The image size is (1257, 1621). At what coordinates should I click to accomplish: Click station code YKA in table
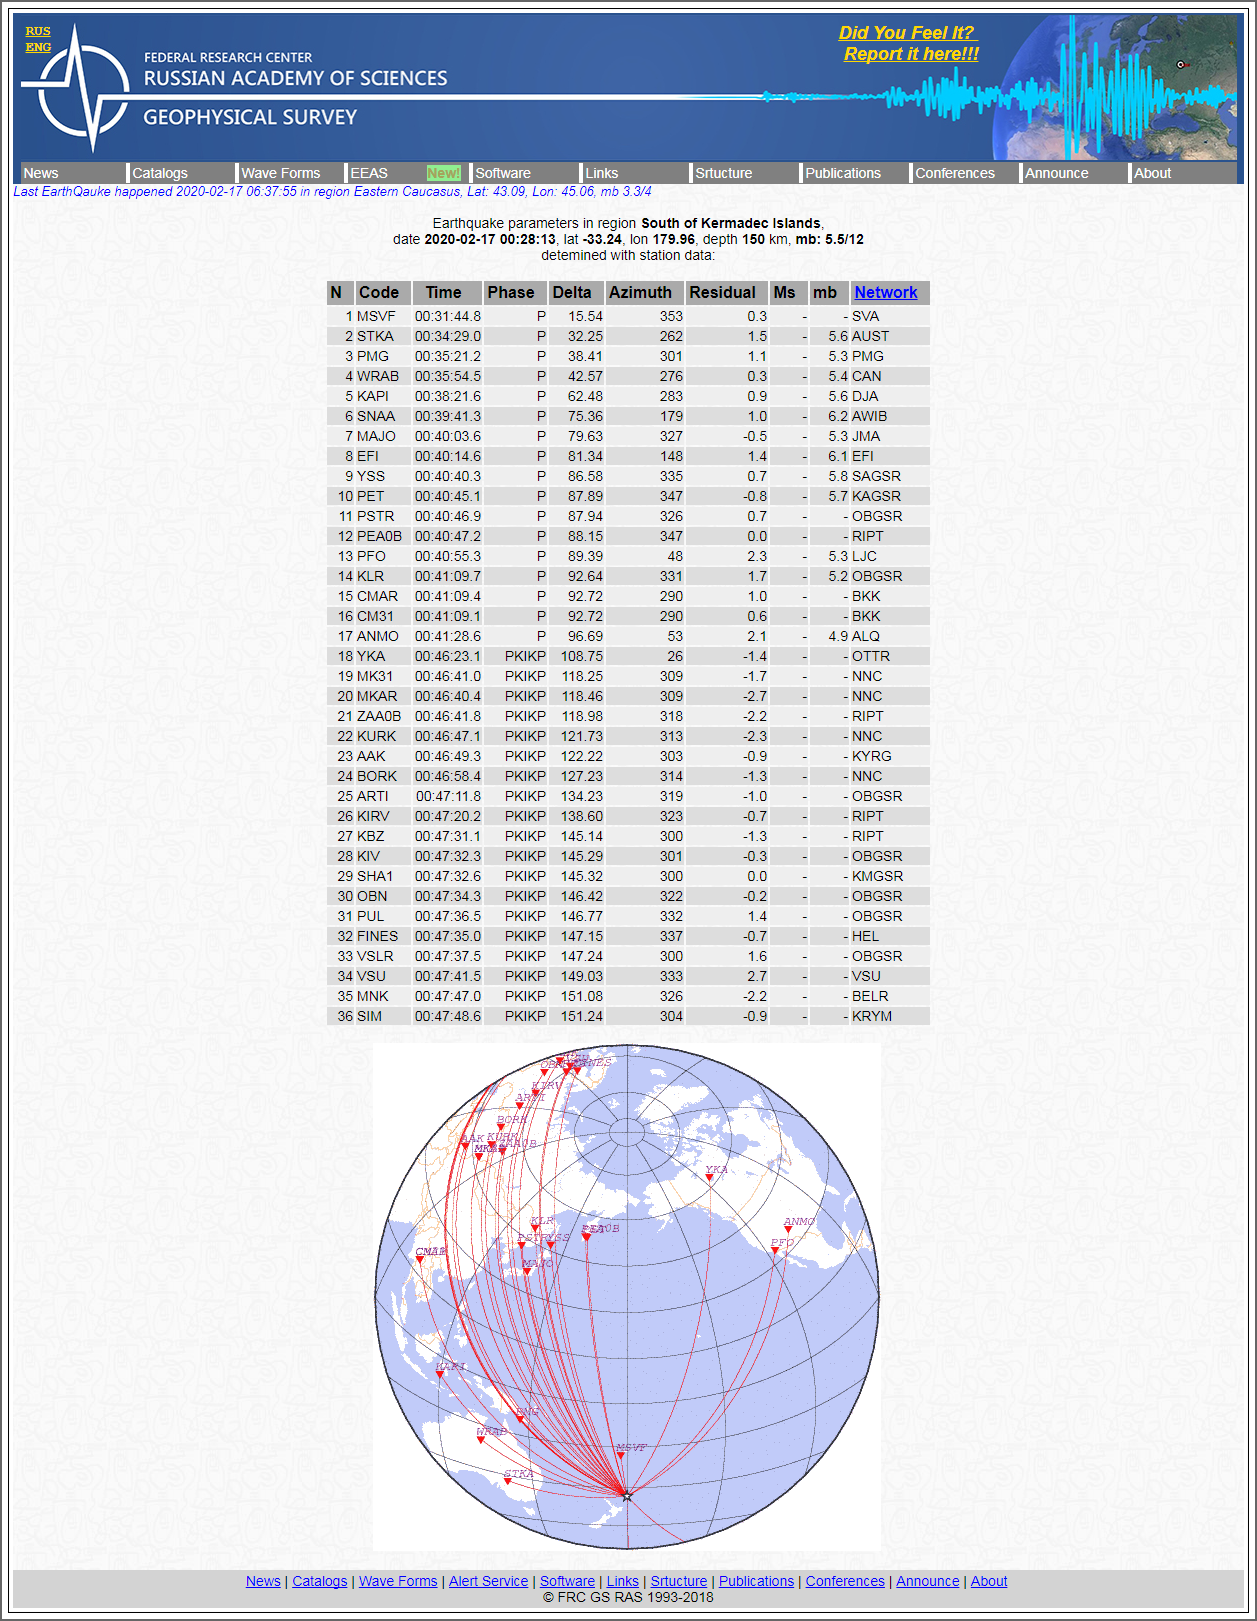tap(371, 656)
